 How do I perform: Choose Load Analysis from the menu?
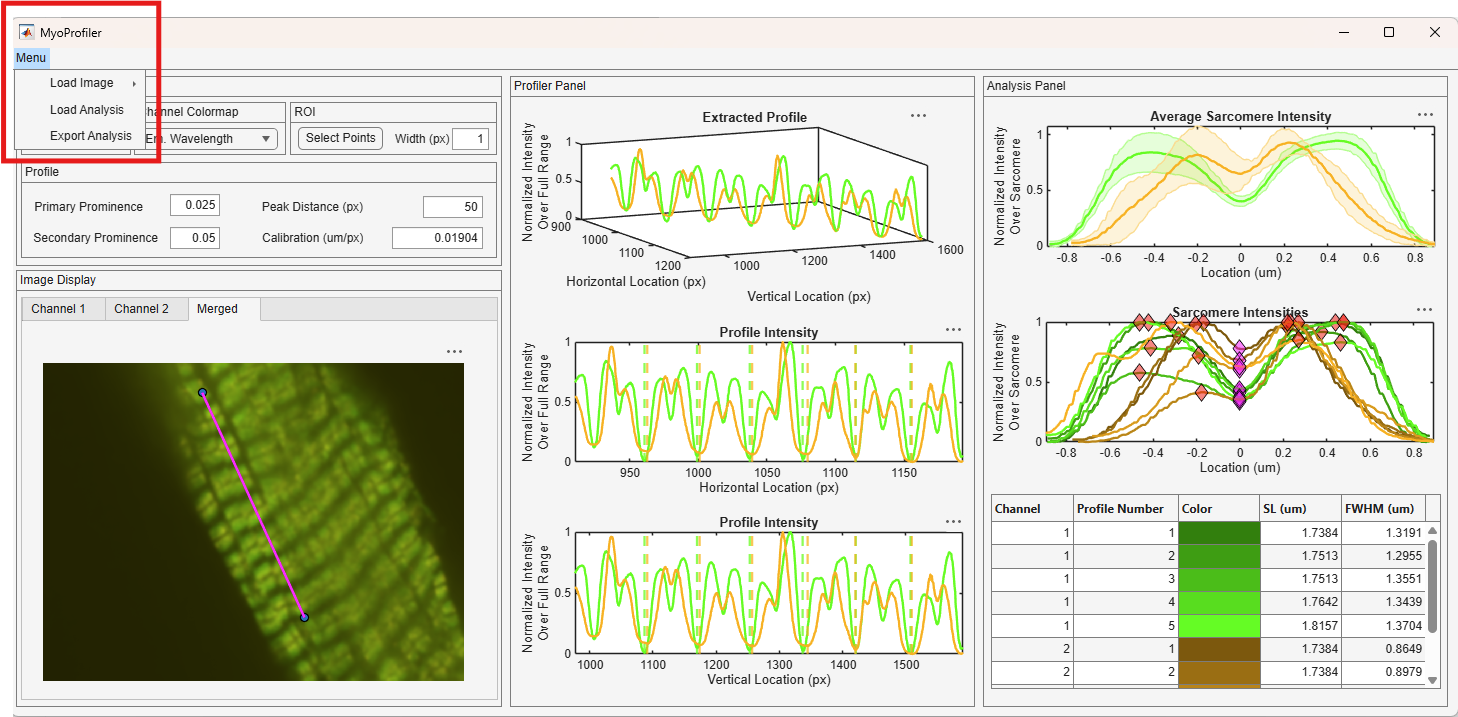[81, 110]
